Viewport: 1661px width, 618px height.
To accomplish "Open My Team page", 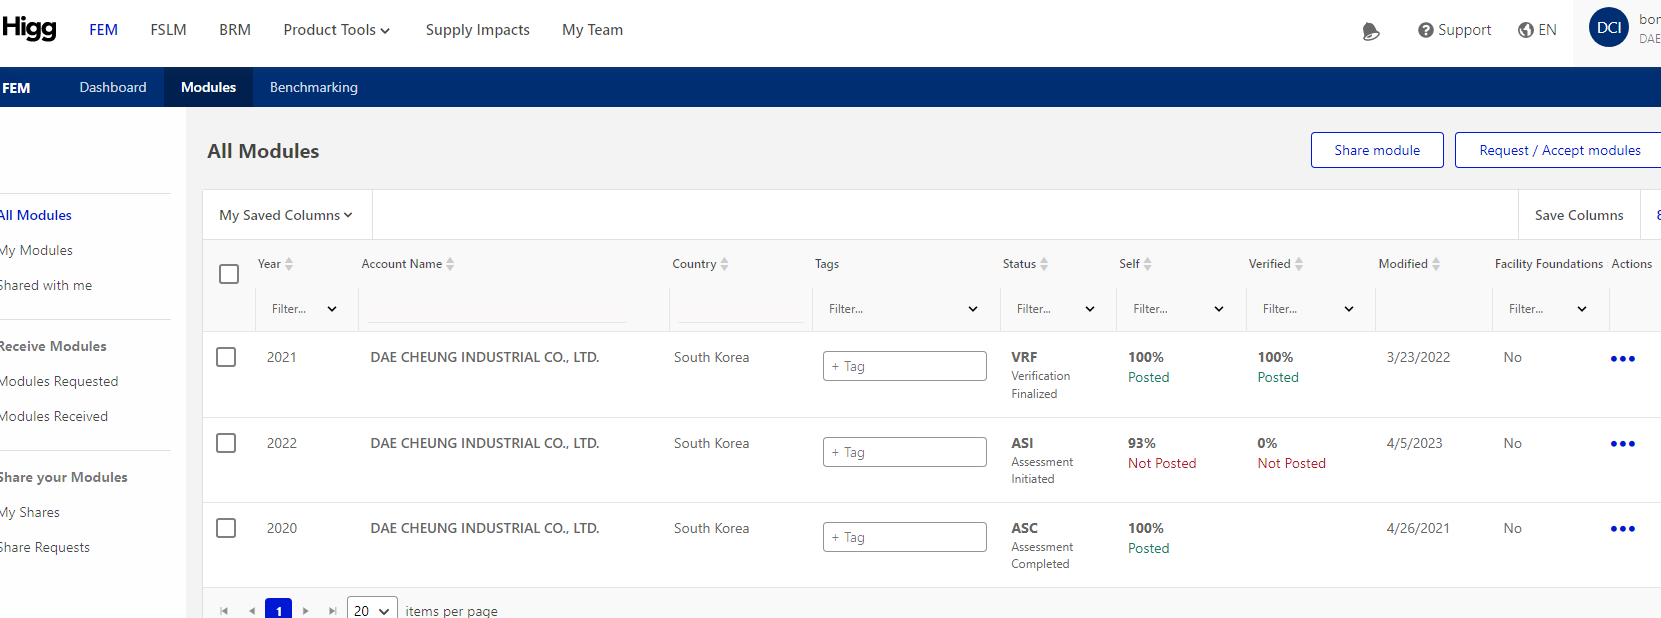I will coord(592,30).
